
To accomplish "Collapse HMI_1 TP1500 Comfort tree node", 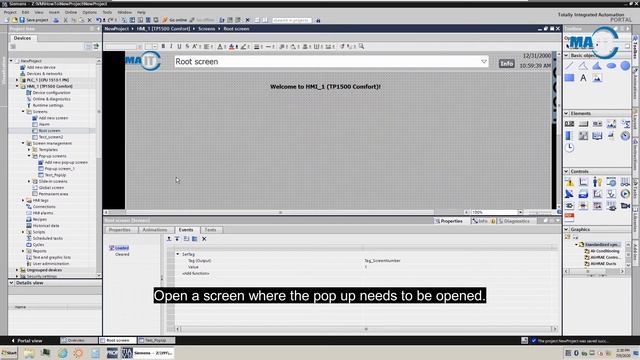I will pyautogui.click(x=17, y=86).
